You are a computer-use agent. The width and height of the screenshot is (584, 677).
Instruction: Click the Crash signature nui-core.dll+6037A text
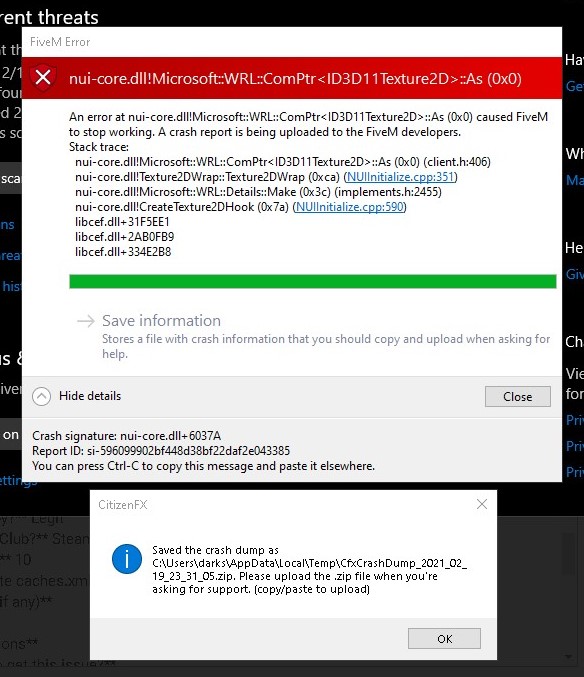[x=126, y=436]
